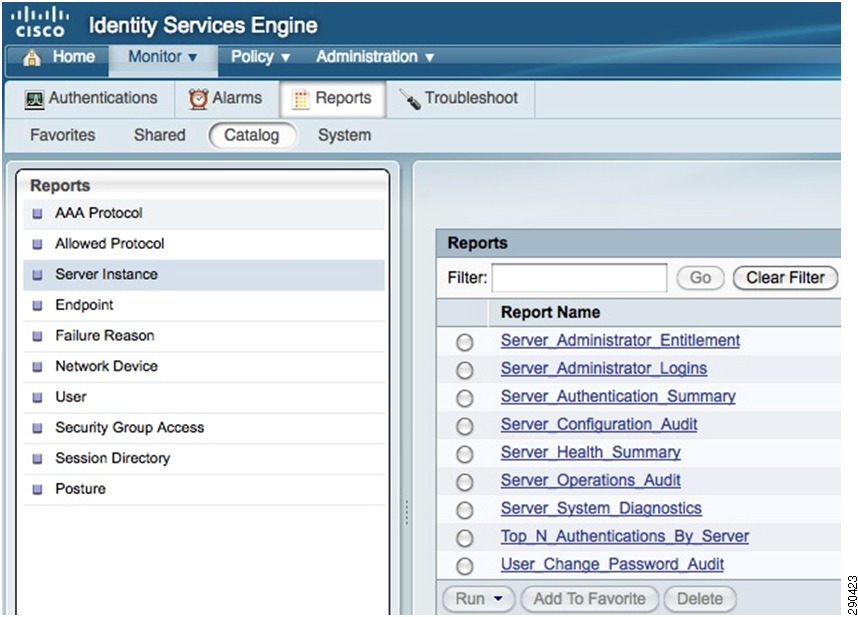This screenshot has width=858, height=617.
Task: Open Server_Administrator_Entitlement report link
Action: point(620,341)
